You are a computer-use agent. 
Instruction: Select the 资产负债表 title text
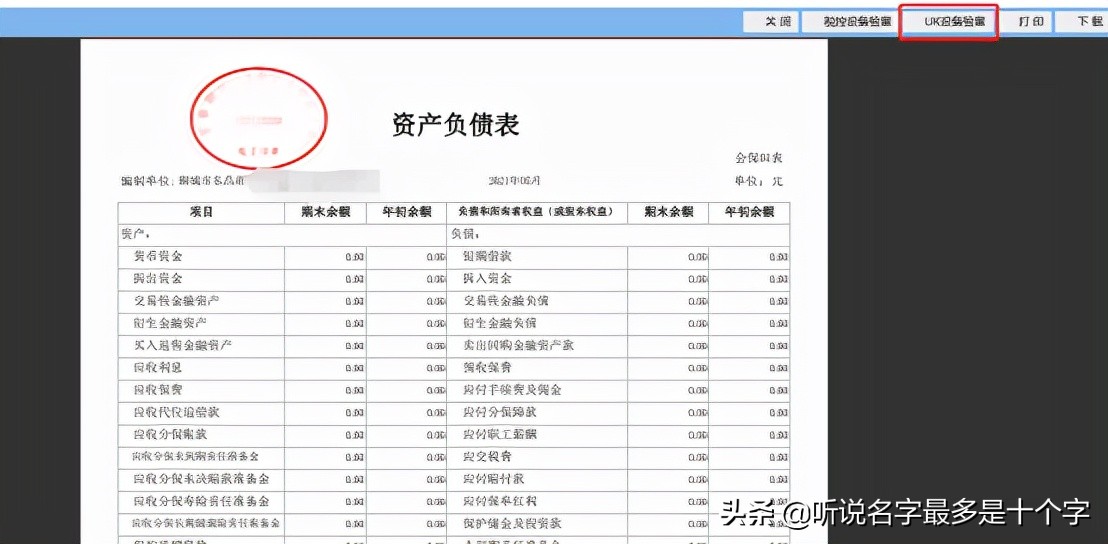tap(455, 124)
